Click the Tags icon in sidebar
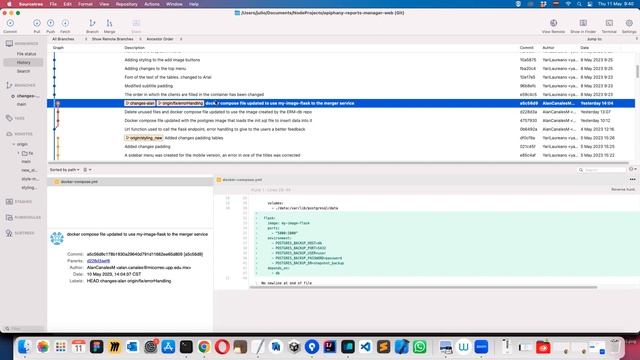Screen dimensions: 640x360 click(x=9, y=118)
